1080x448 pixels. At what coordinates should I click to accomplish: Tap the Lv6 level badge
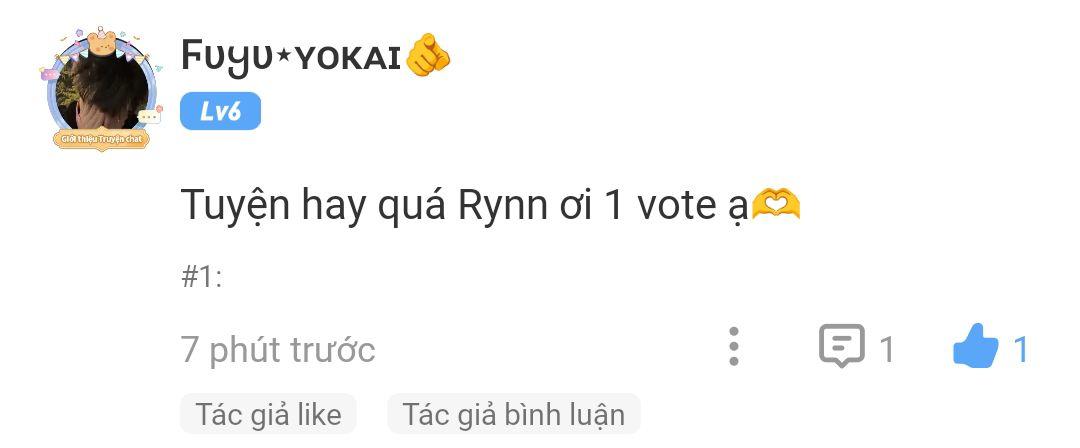[220, 111]
